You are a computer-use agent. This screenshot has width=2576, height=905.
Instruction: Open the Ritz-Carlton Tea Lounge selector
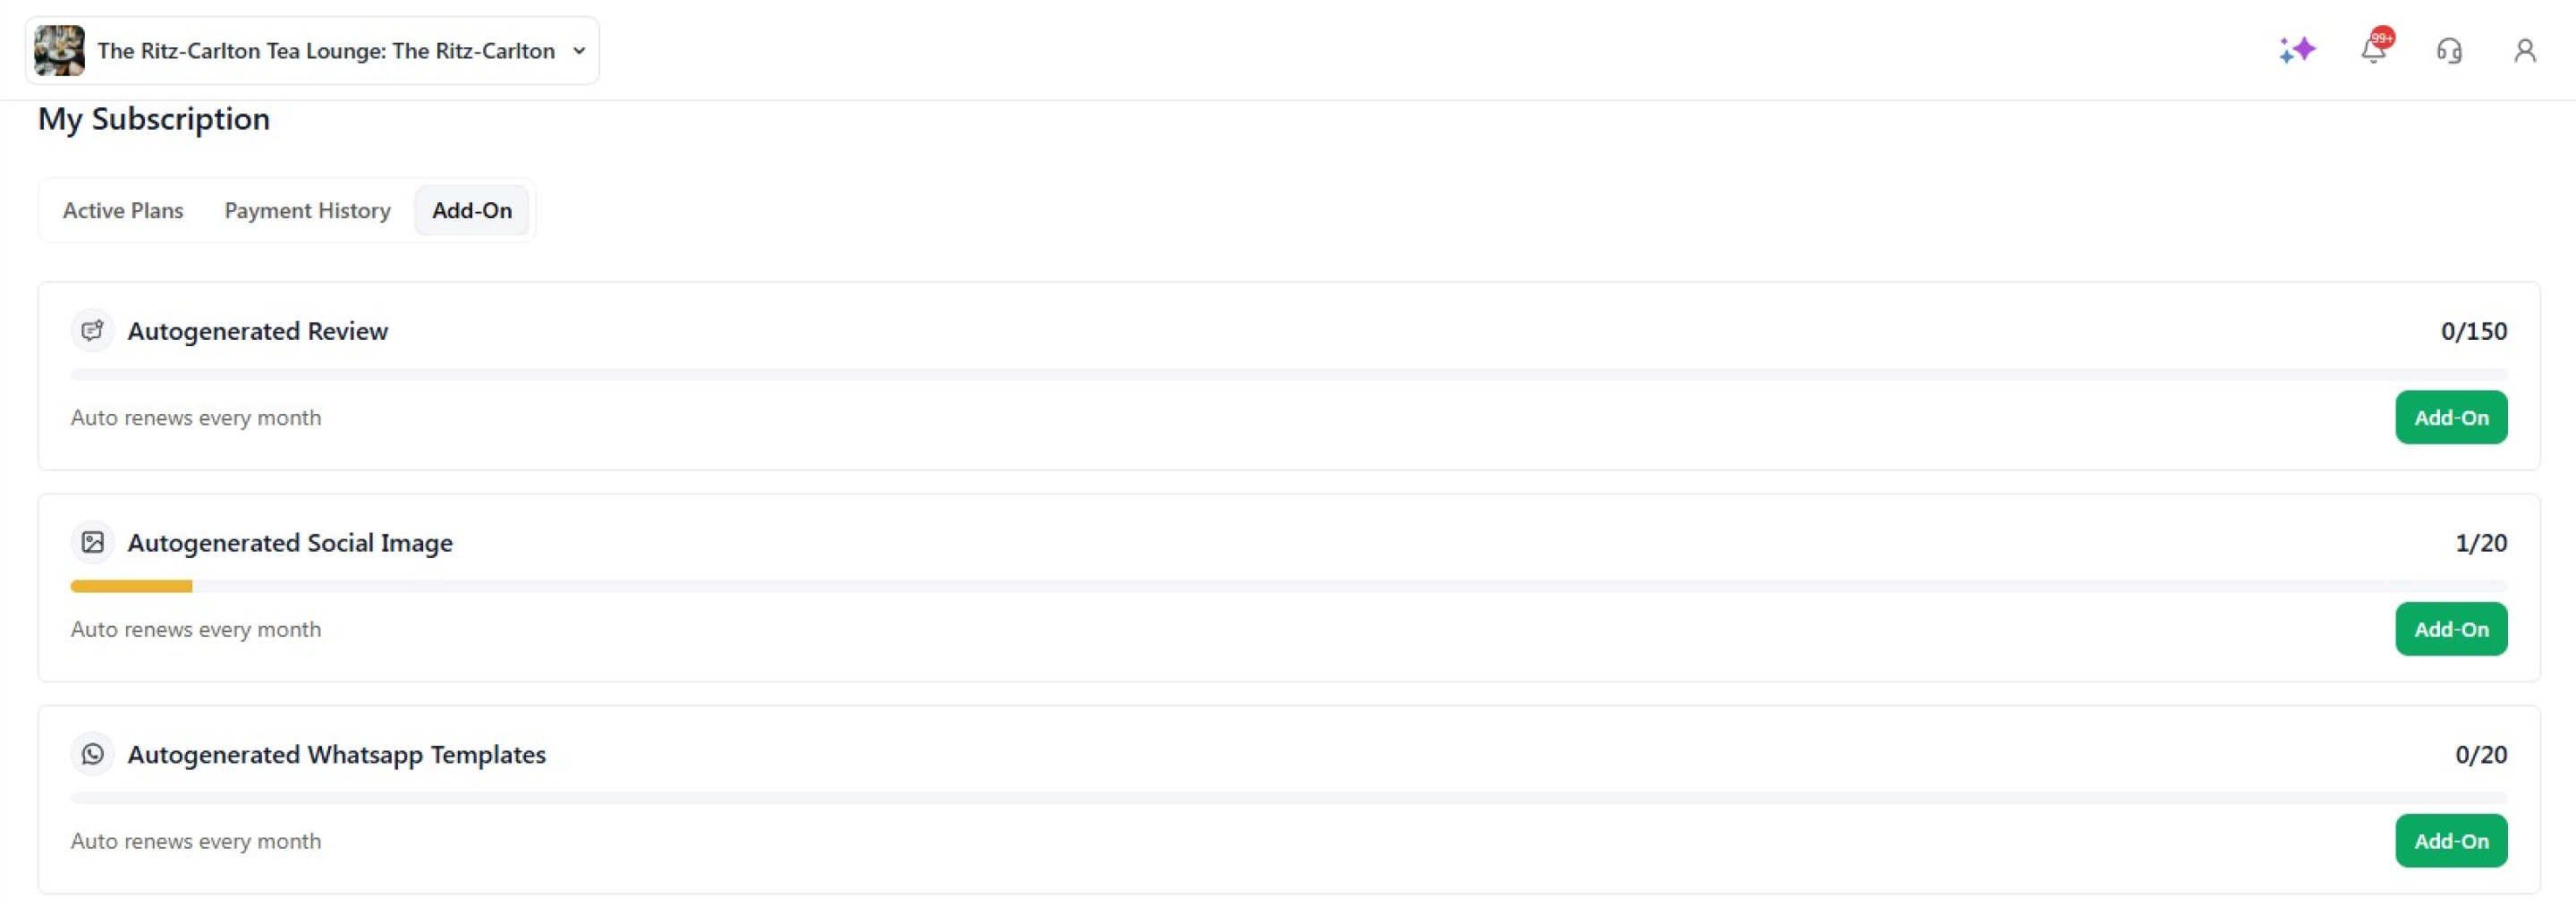click(x=325, y=51)
